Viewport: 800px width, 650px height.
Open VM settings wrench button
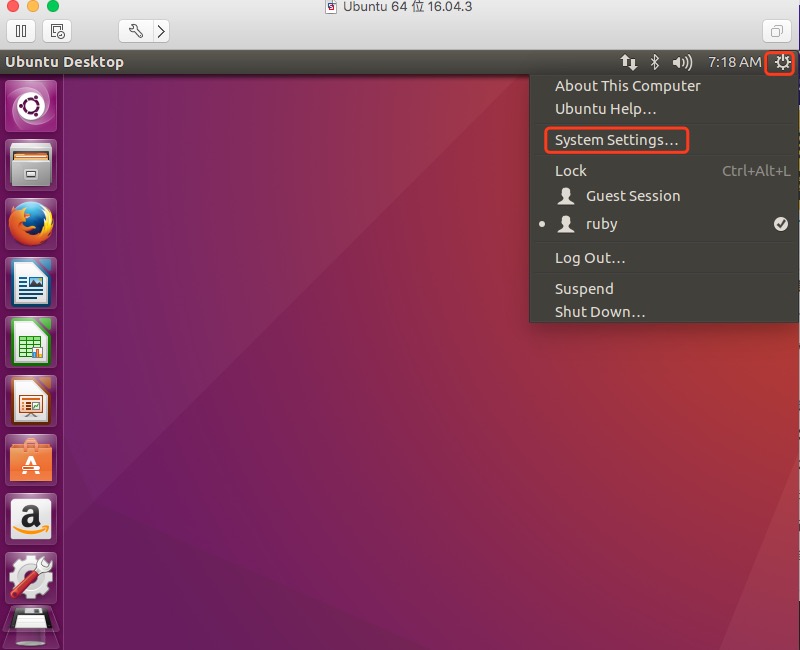(x=136, y=31)
